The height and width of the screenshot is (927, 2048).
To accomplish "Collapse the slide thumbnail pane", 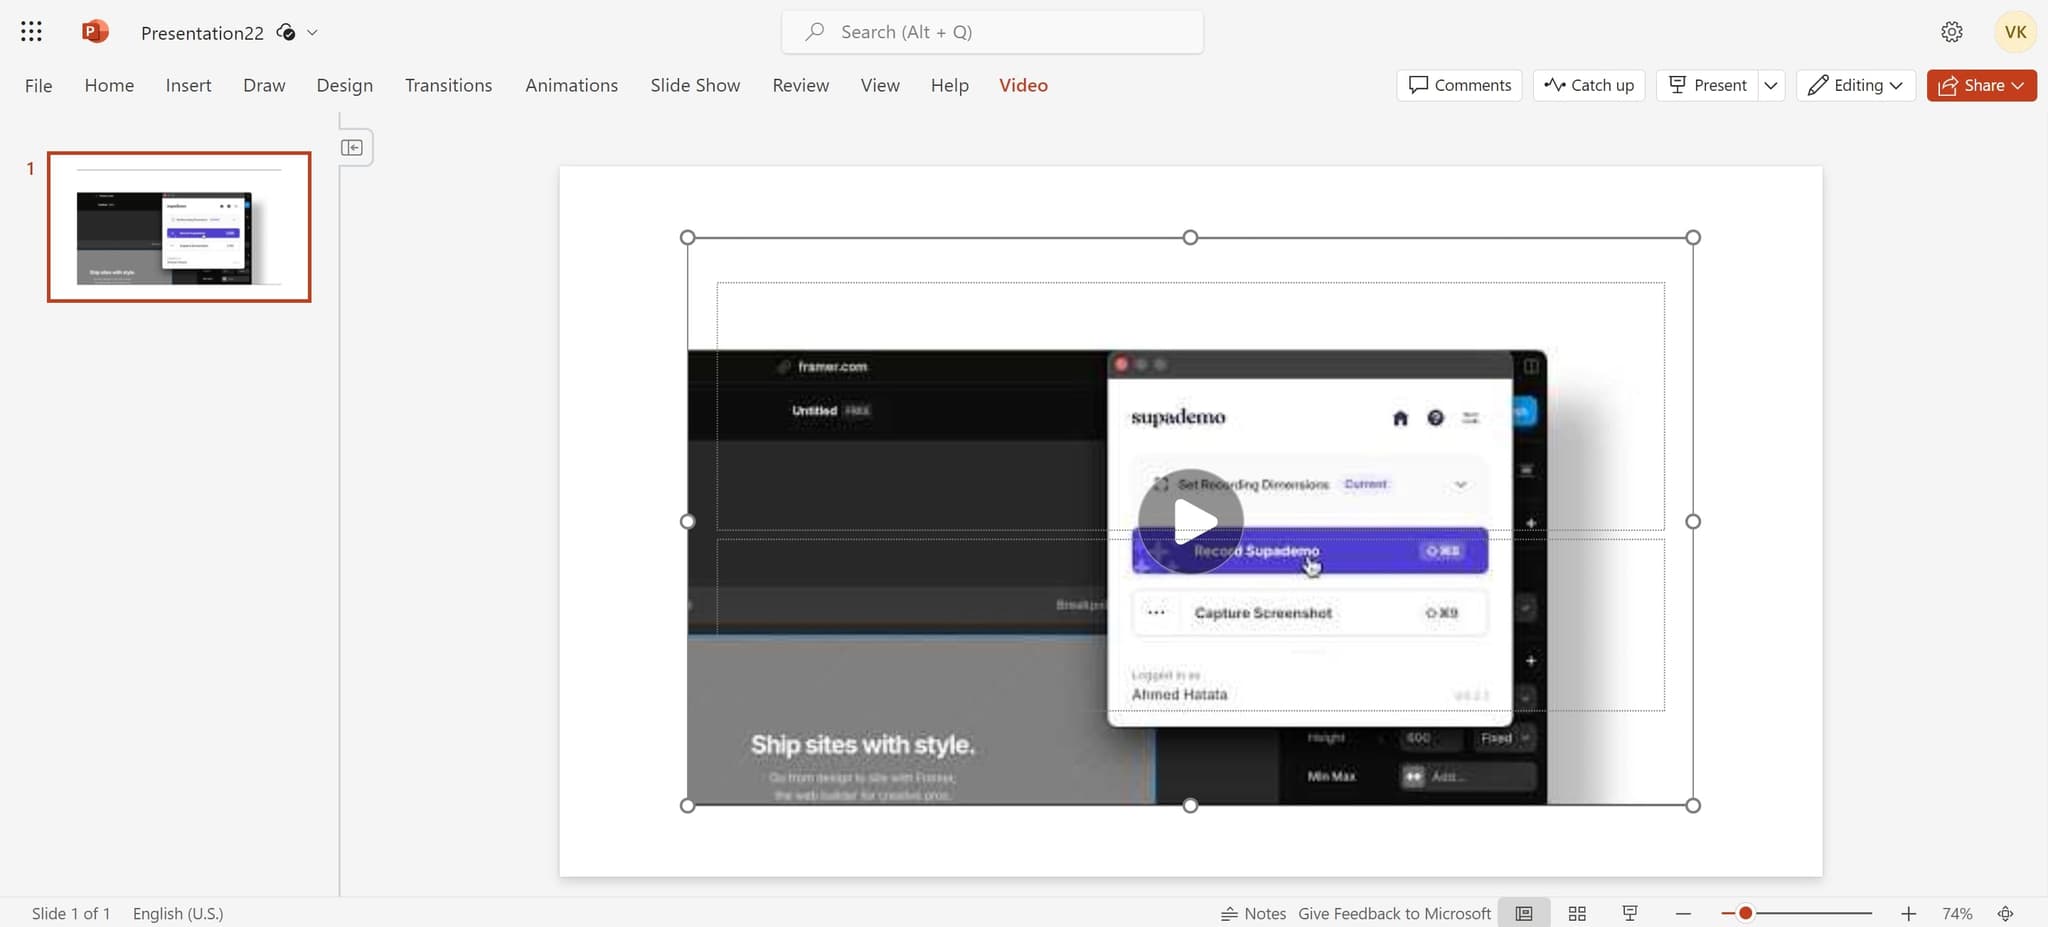I will point(353,147).
